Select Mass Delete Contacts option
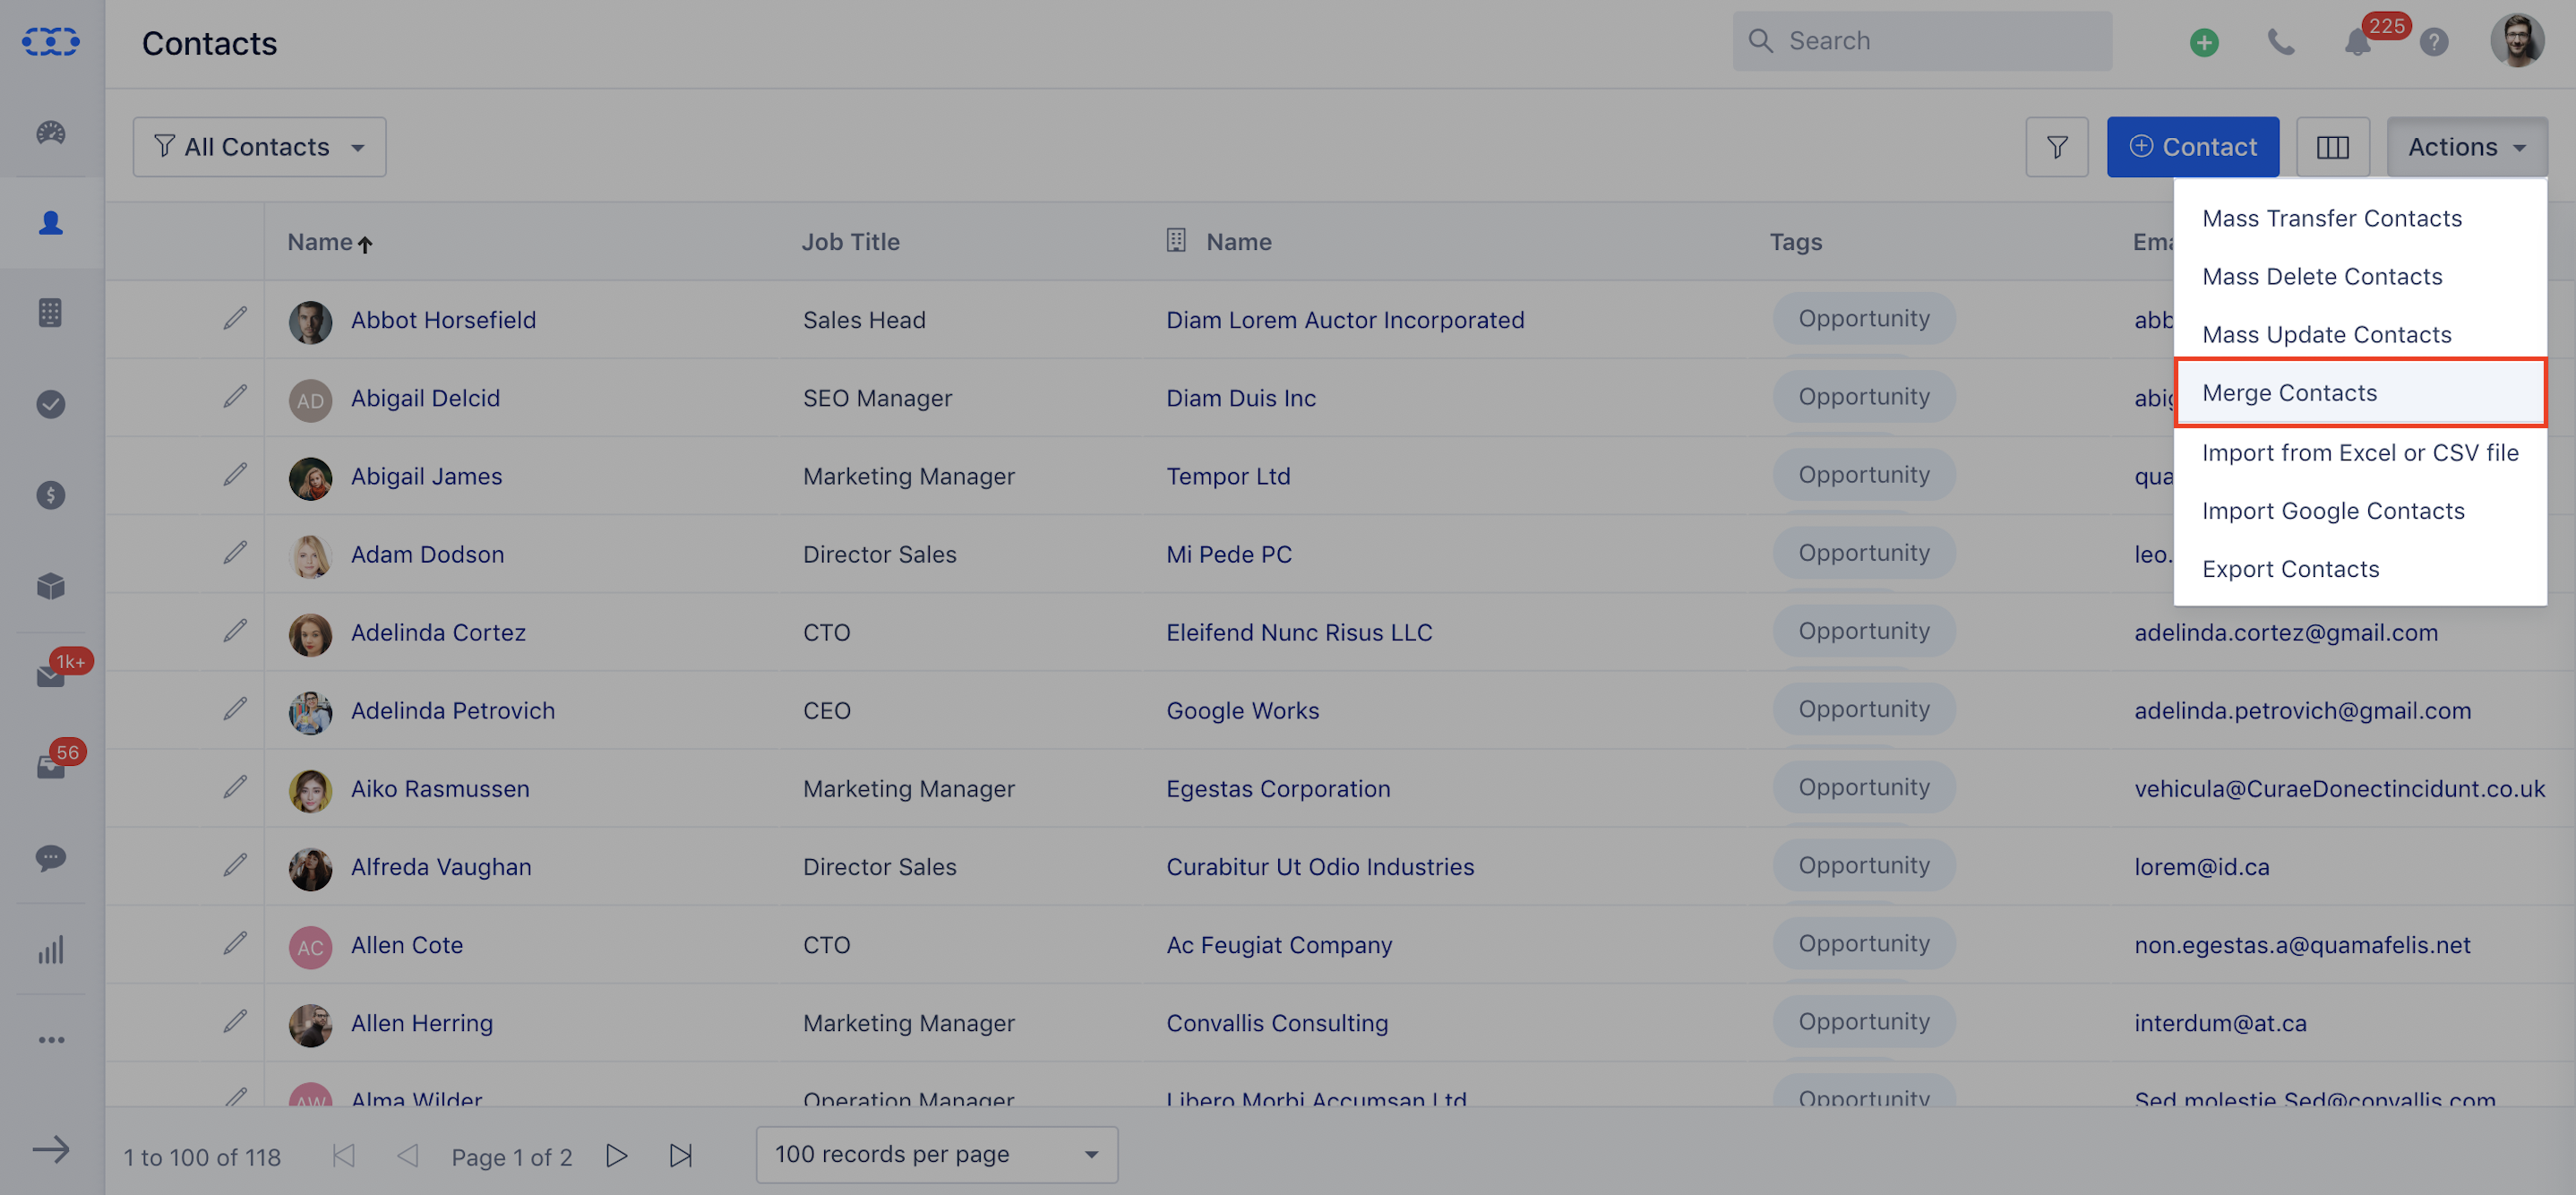 [x=2322, y=276]
